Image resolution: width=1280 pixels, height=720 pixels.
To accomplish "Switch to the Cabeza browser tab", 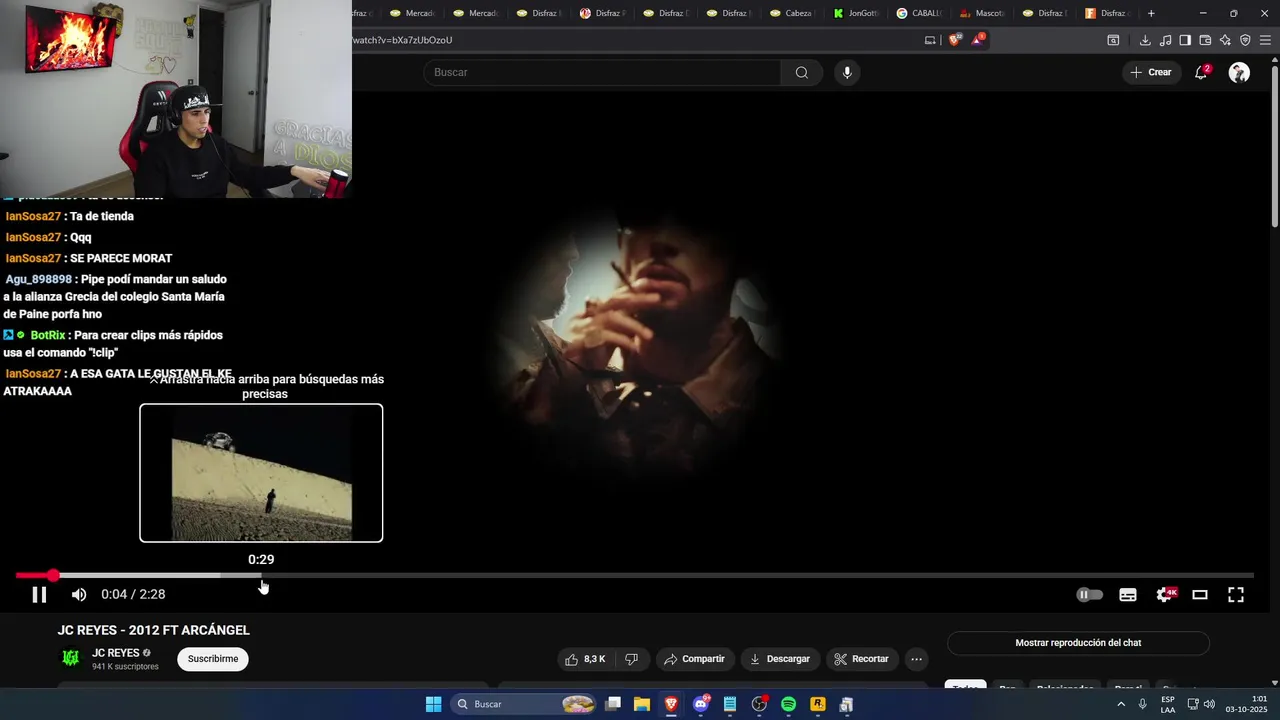I will [792, 13].
